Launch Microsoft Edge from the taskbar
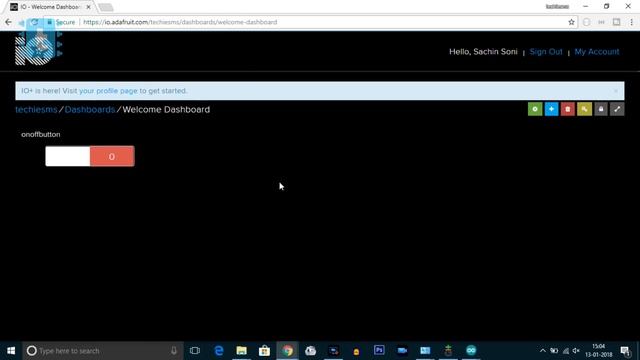Viewport: 640px width, 360px height. (x=219, y=351)
